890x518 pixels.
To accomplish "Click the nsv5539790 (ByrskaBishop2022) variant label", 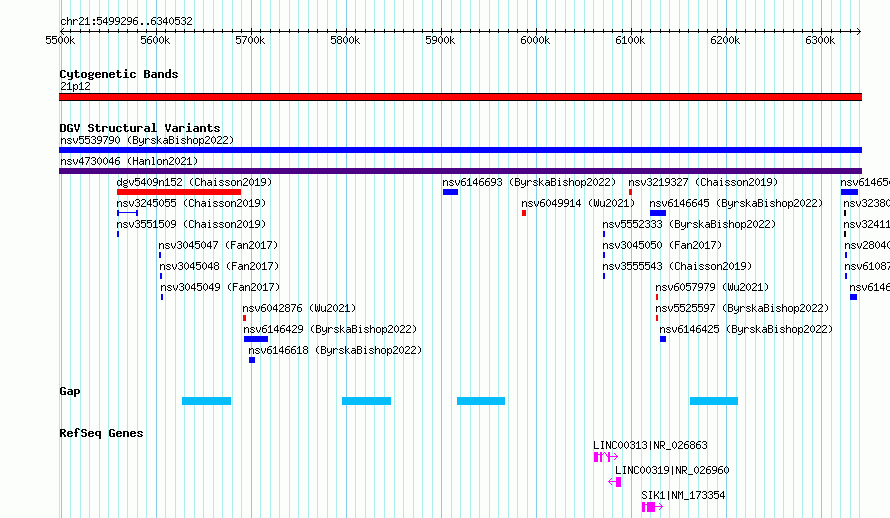I will pos(147,140).
